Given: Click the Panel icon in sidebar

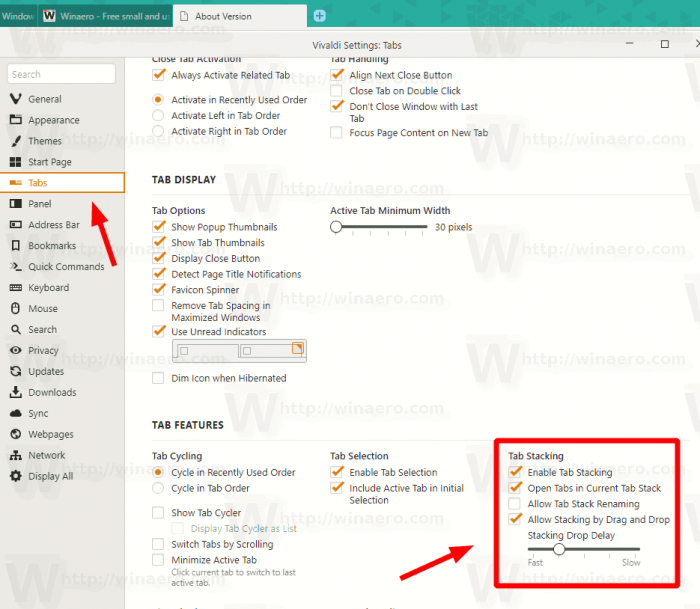Looking at the screenshot, I should tap(16, 204).
